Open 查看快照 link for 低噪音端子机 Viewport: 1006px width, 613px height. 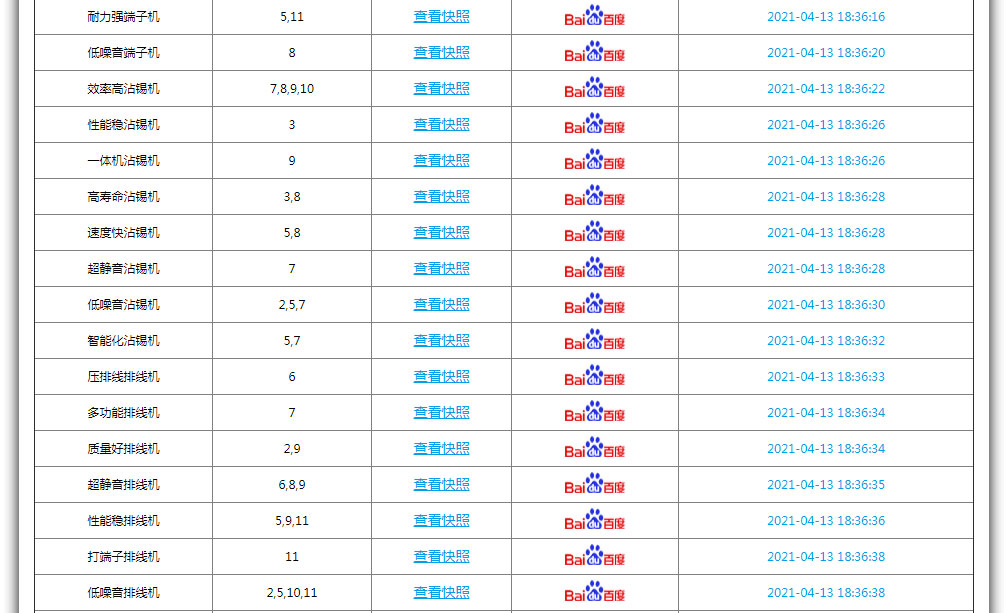[441, 53]
